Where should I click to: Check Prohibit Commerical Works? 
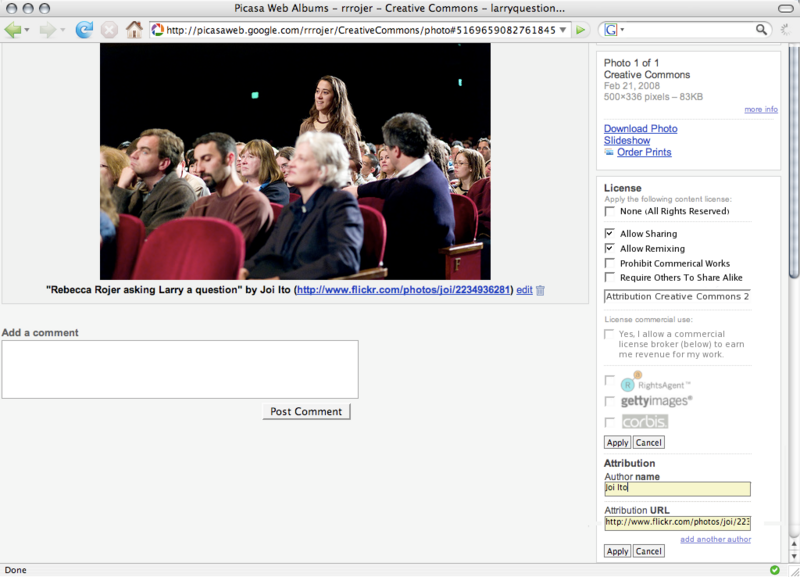coord(609,263)
